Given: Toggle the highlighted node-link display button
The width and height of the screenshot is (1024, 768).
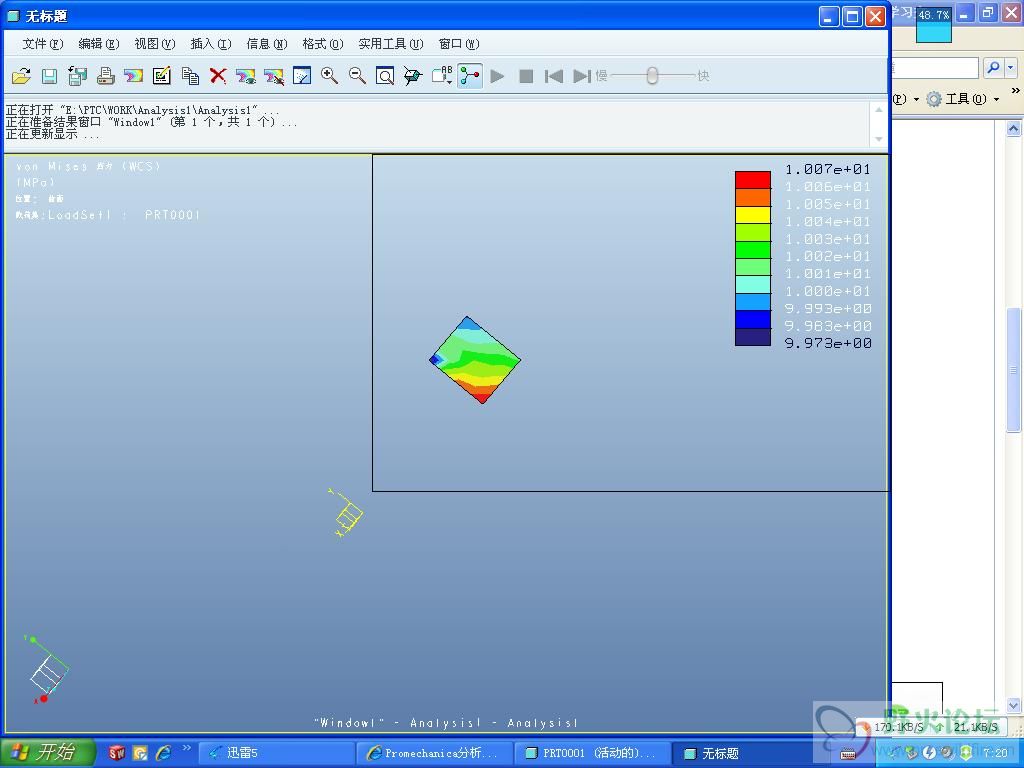Looking at the screenshot, I should coord(470,76).
